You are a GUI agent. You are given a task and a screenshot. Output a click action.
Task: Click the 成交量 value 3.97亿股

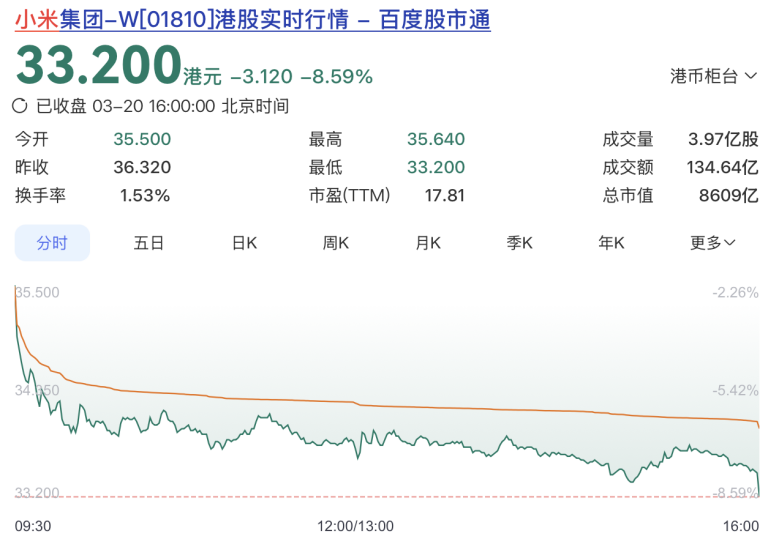coord(722,140)
